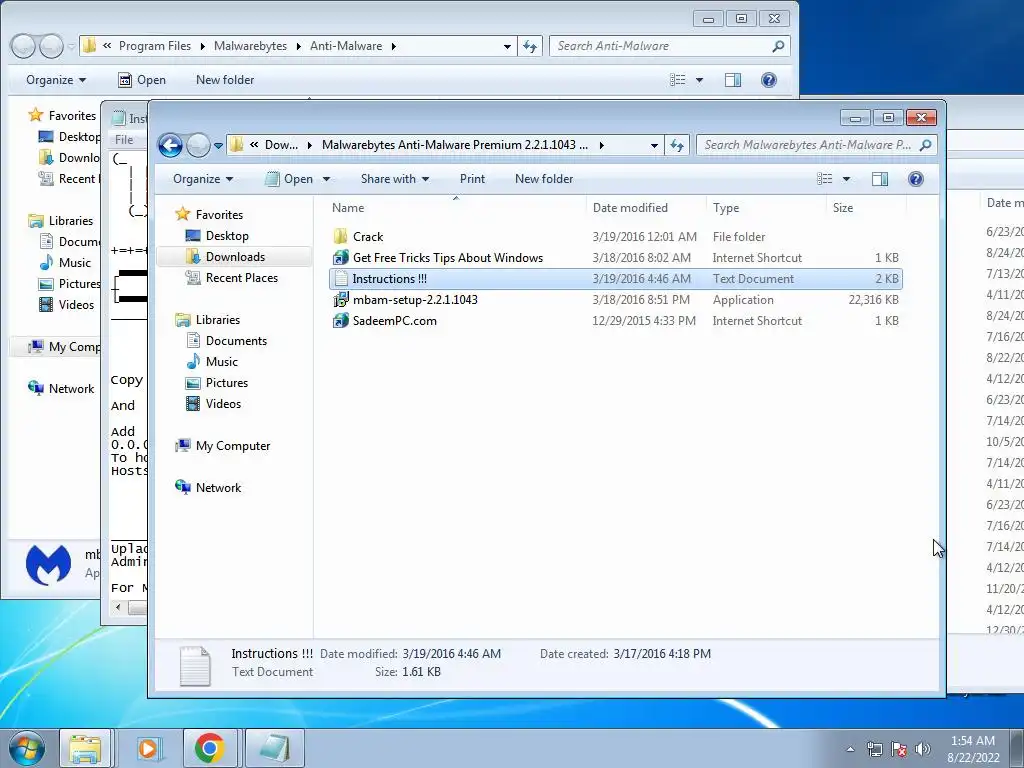Click Malwarebytes Anti-Malware Premium breadcrumb segment
The image size is (1024, 768).
455,145
